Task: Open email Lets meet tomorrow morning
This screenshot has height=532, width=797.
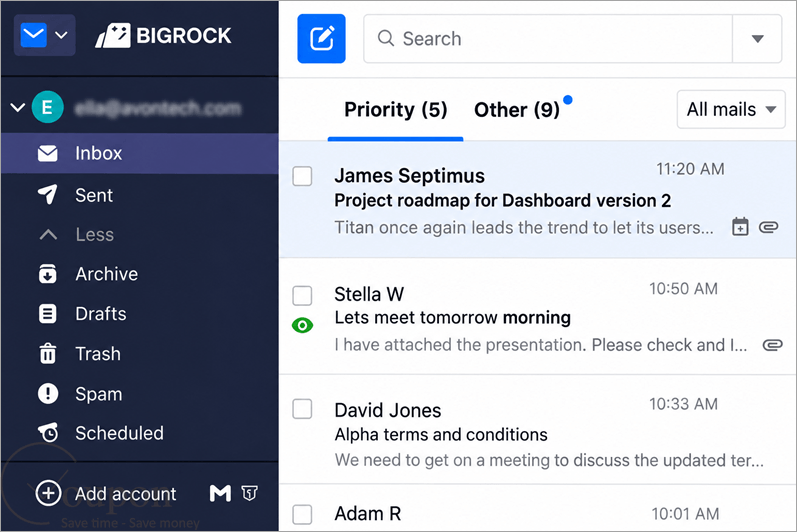Action: (452, 318)
